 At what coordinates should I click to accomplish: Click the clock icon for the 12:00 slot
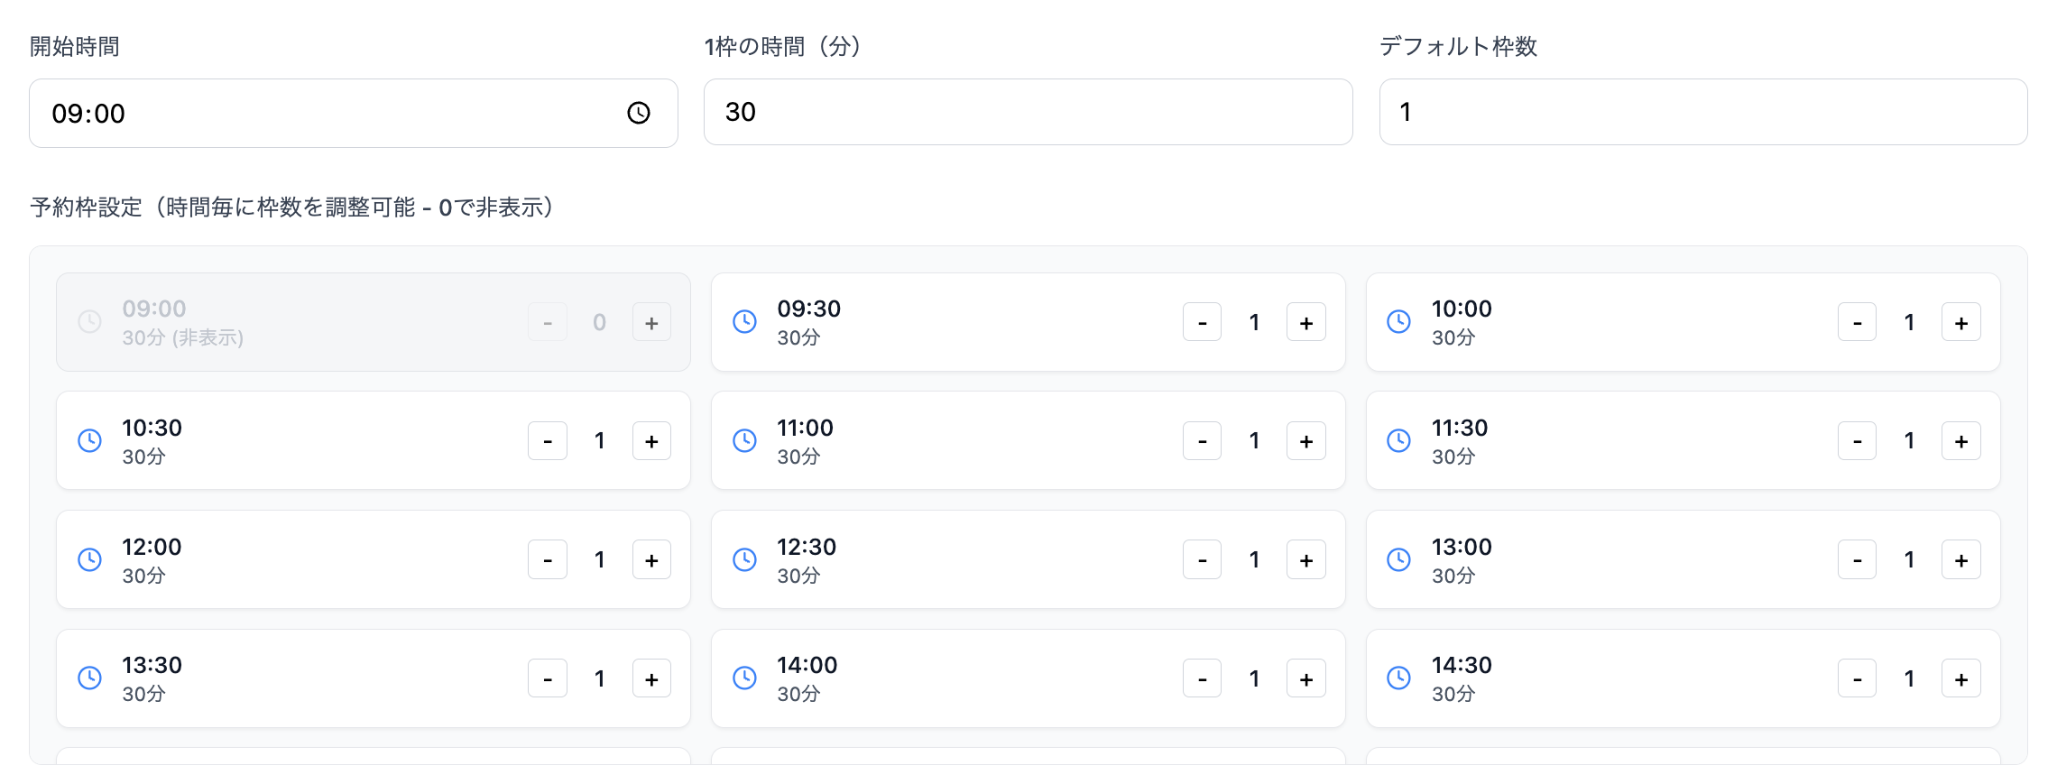pos(90,560)
